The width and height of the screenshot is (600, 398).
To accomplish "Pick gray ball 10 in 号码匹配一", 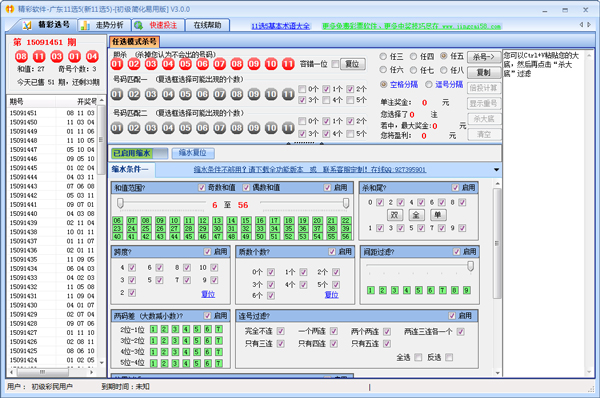I will coord(271,94).
